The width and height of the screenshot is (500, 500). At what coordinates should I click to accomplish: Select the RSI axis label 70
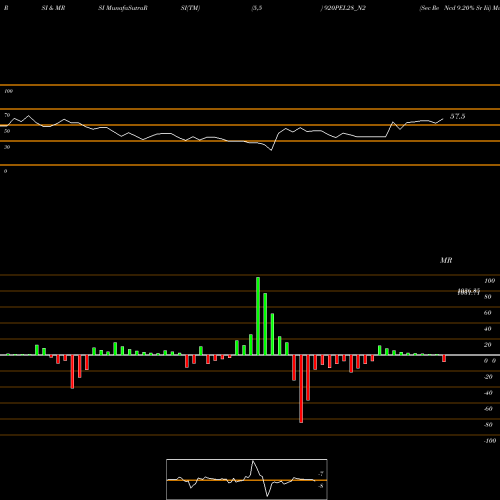point(7,115)
